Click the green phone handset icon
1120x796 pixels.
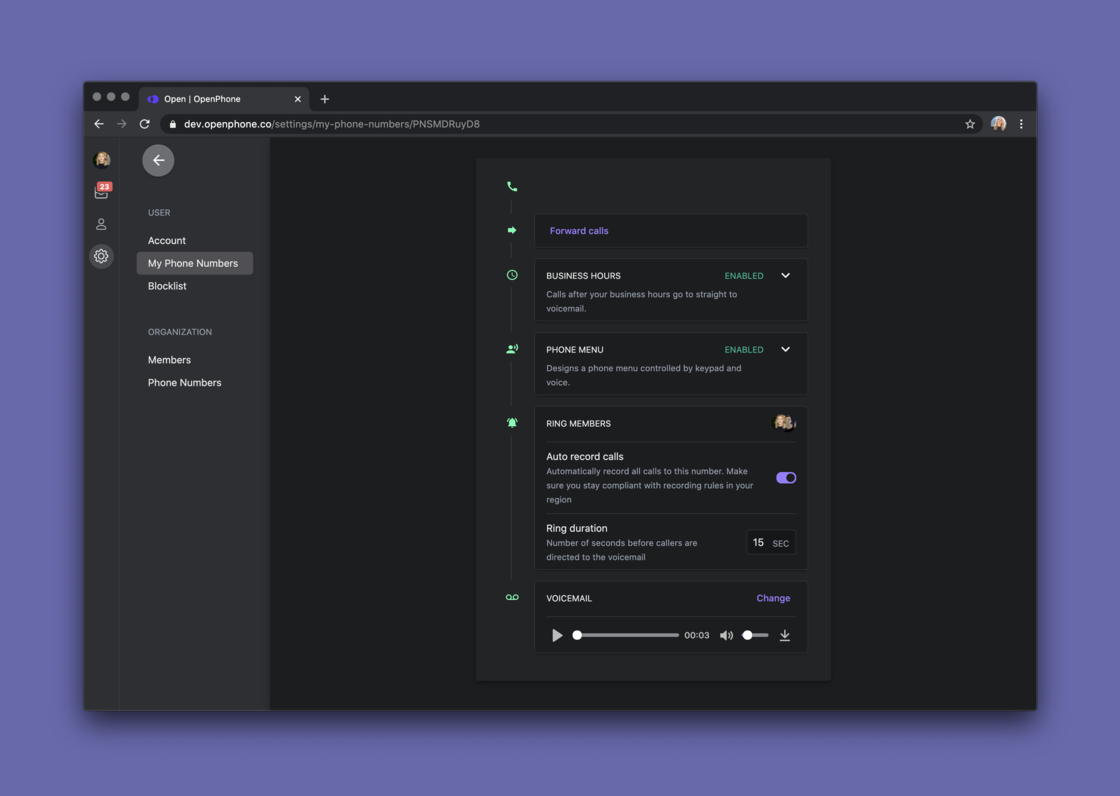[512, 186]
